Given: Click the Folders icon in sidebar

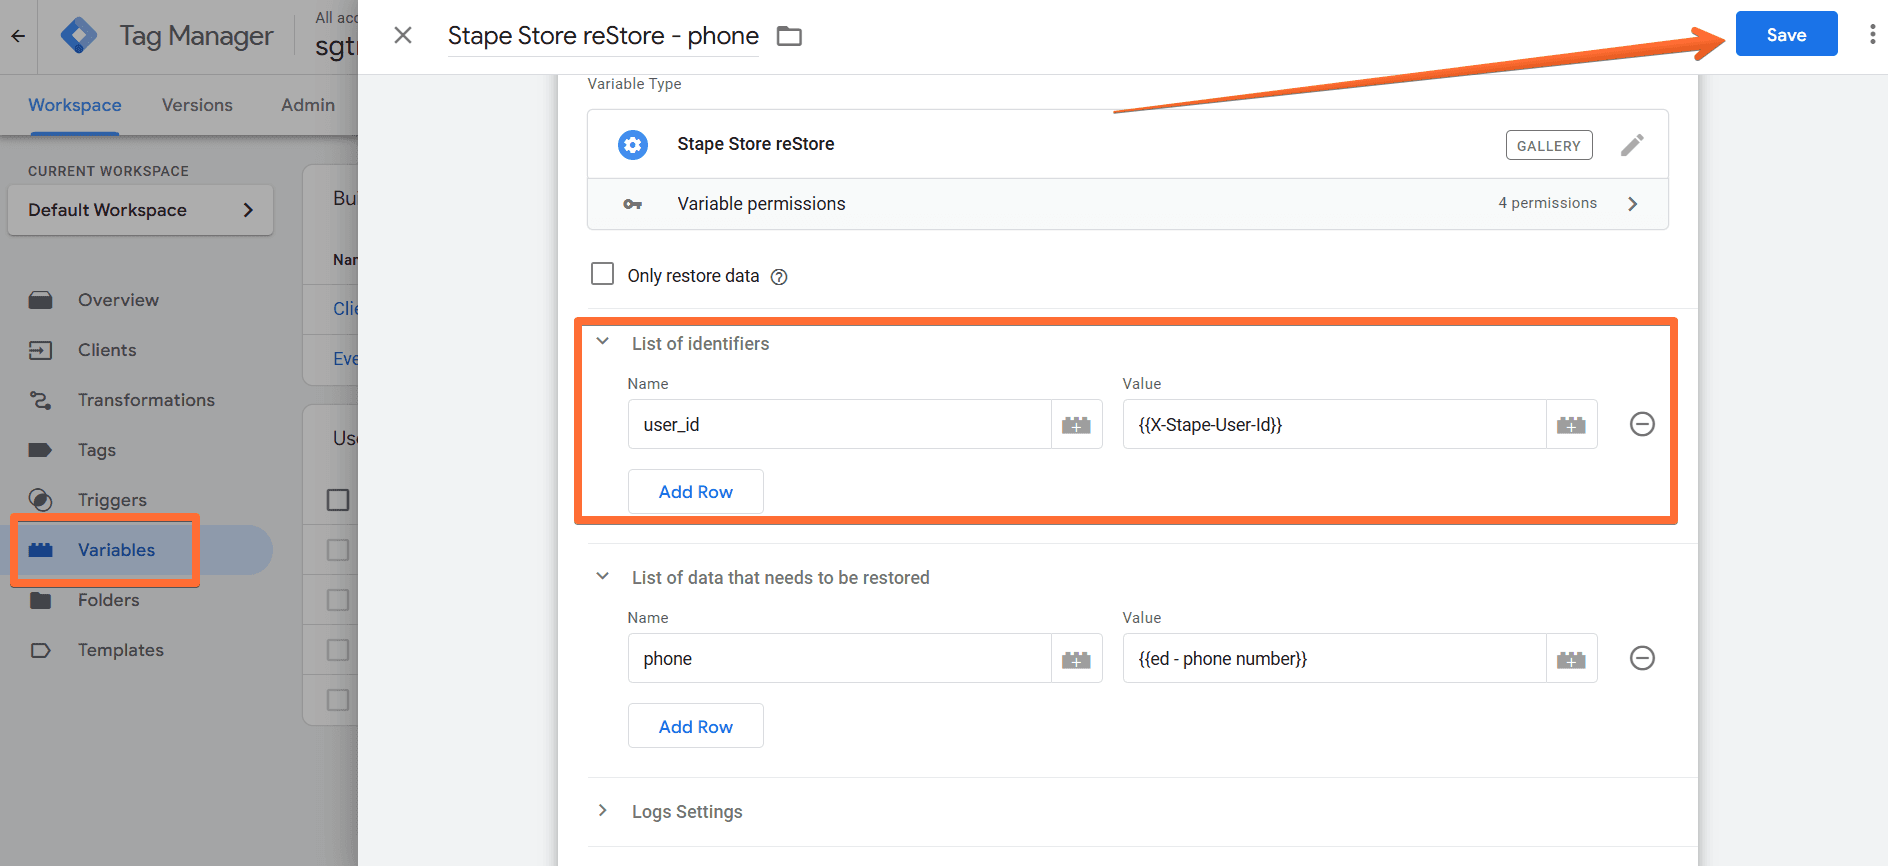Looking at the screenshot, I should point(40,600).
